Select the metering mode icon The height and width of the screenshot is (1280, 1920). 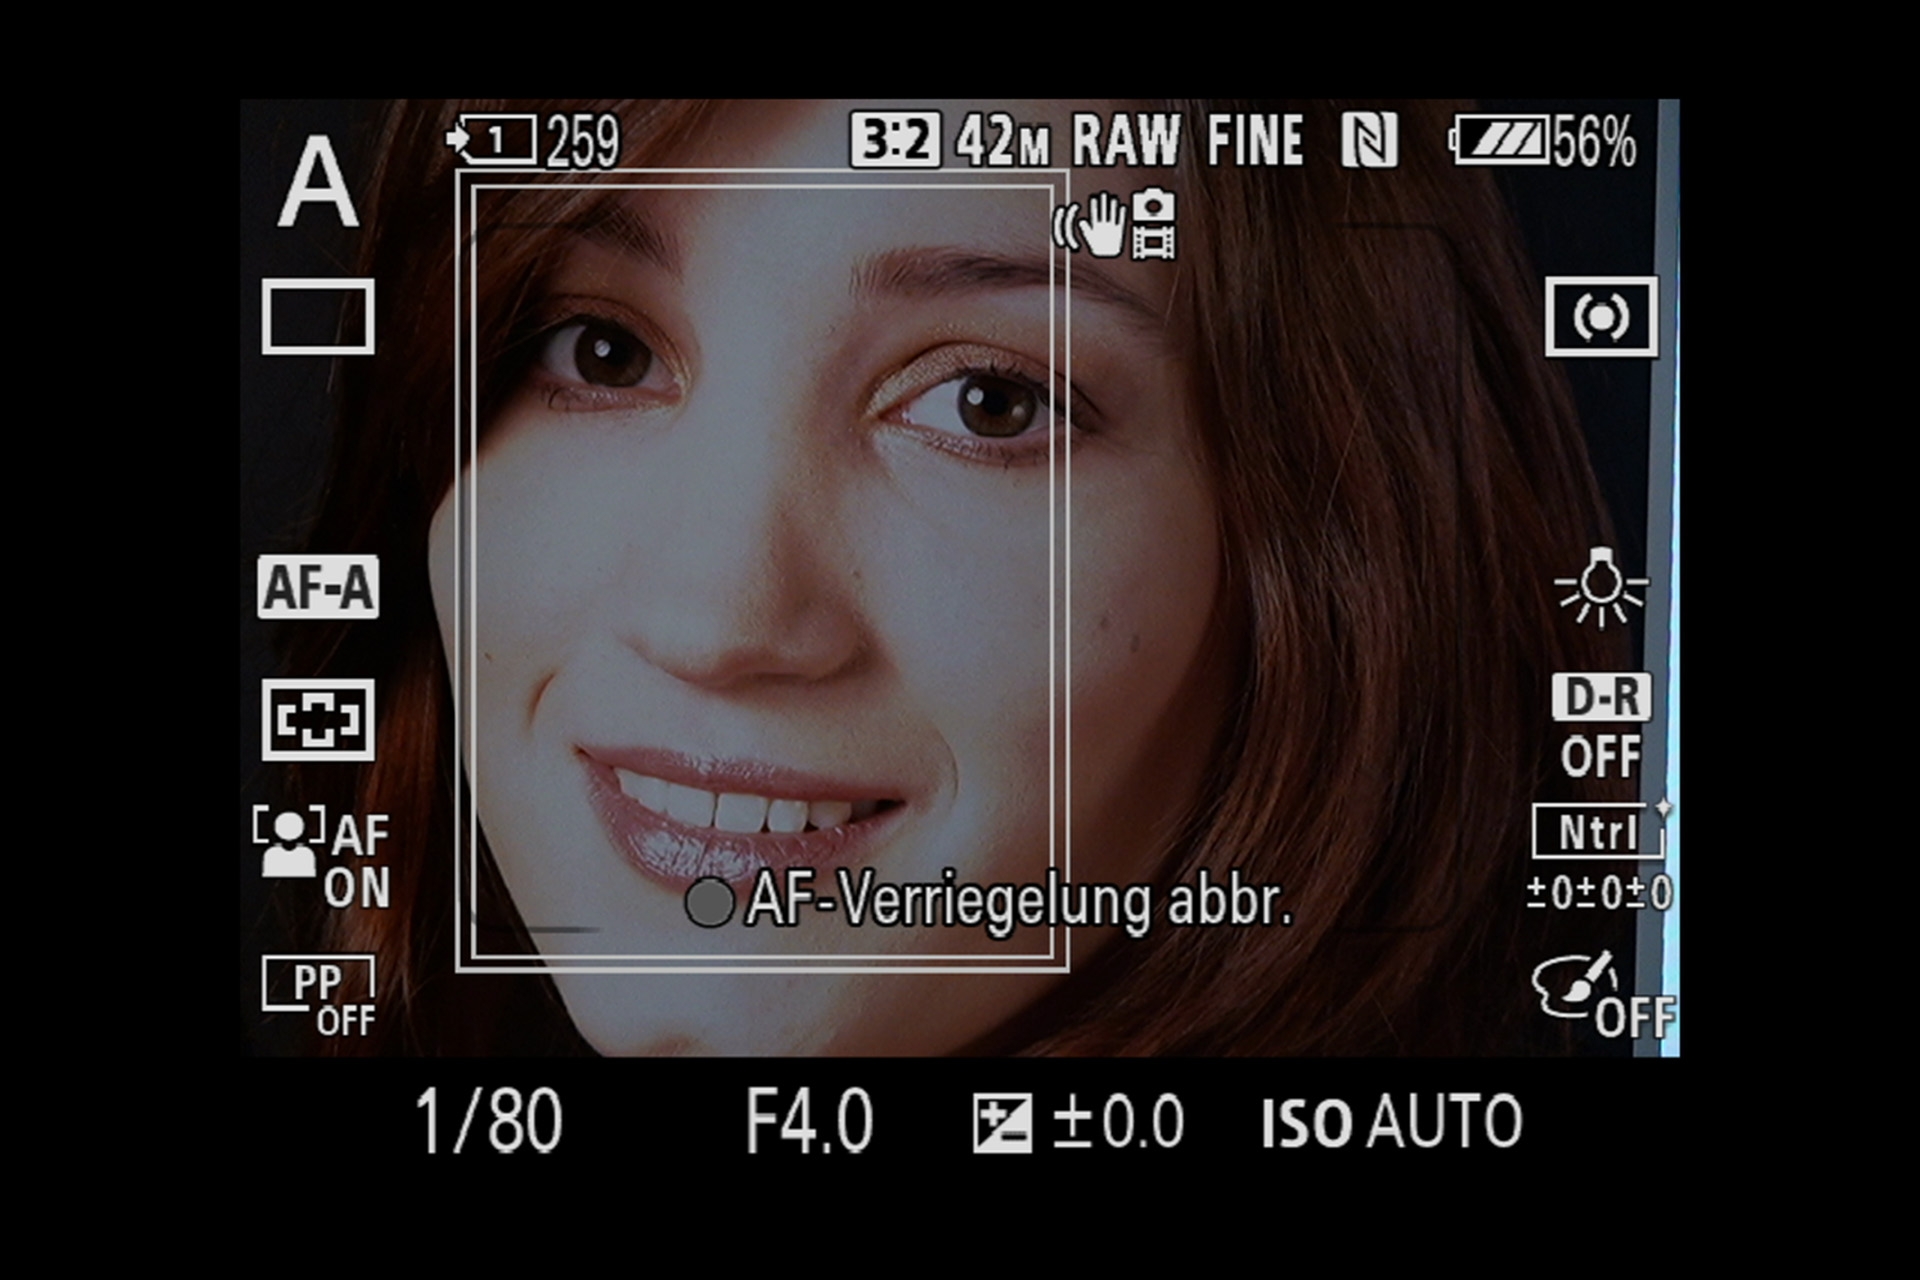click(1601, 317)
